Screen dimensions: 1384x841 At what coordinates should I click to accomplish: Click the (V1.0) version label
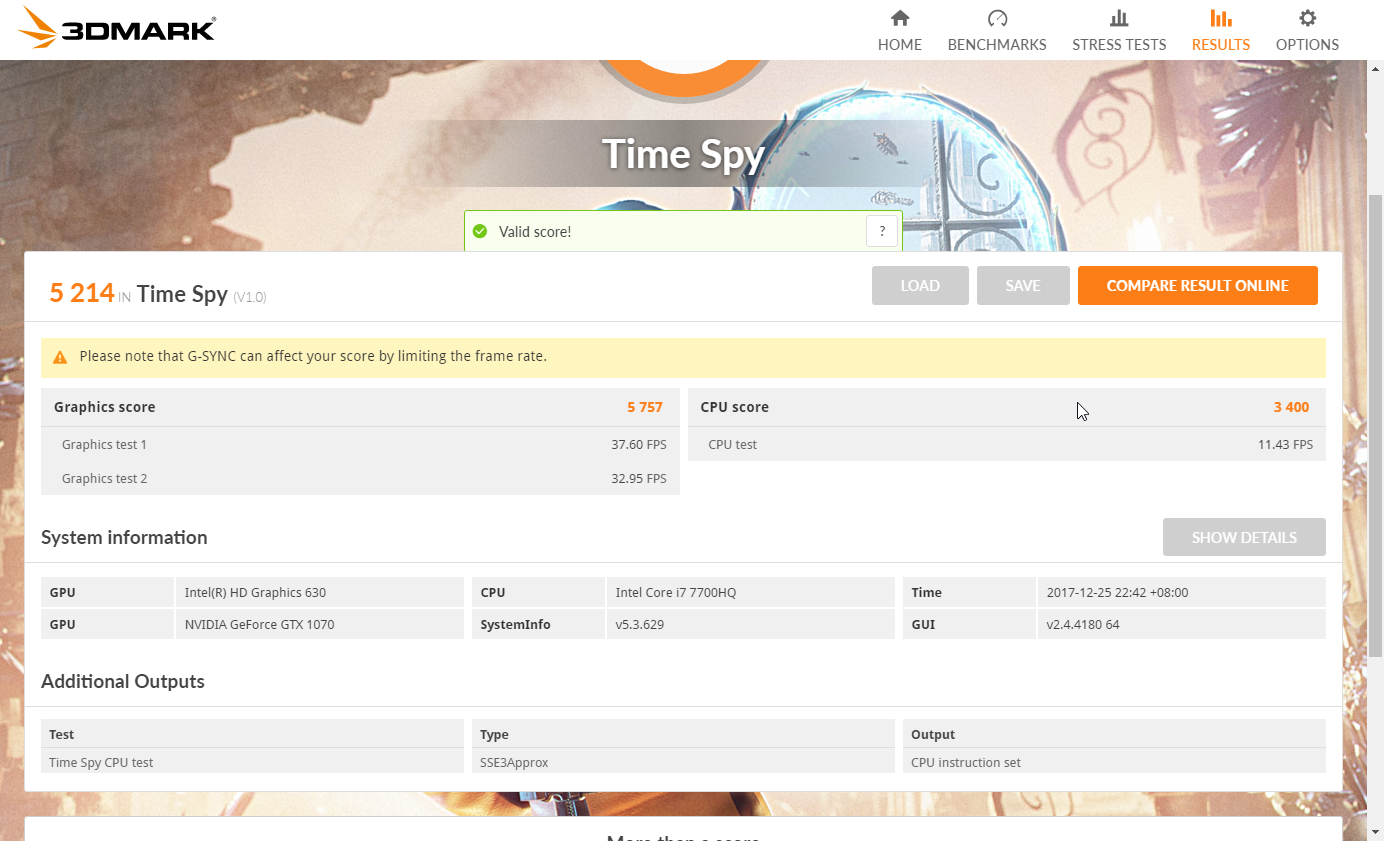[x=250, y=297]
